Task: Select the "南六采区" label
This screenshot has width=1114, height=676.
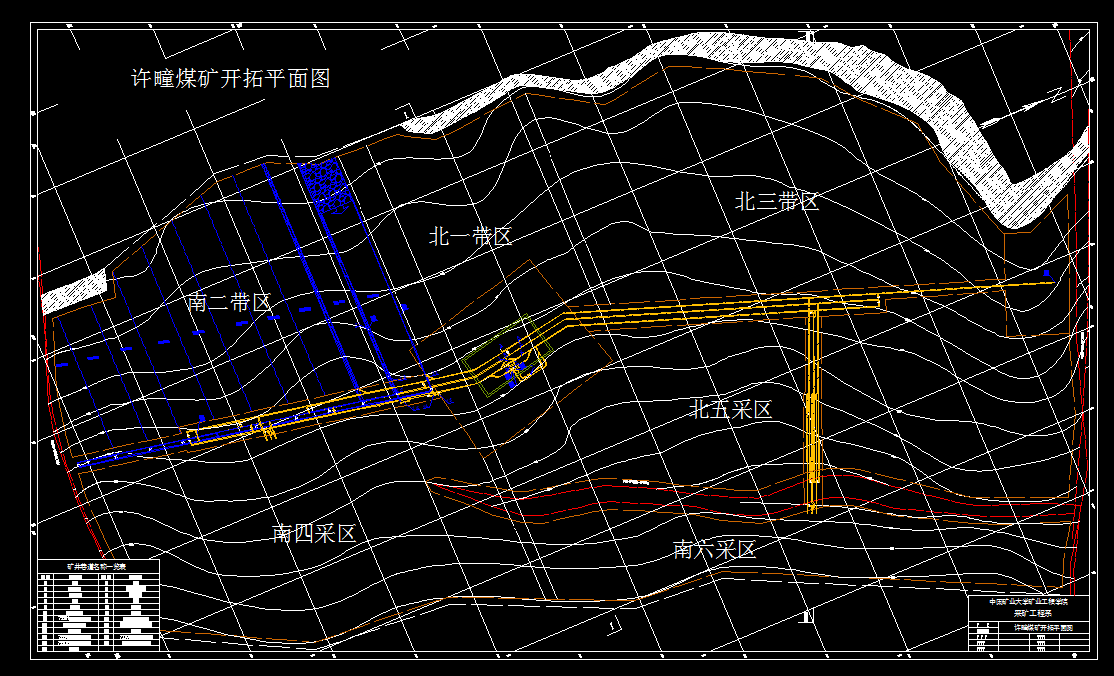Action: (714, 549)
